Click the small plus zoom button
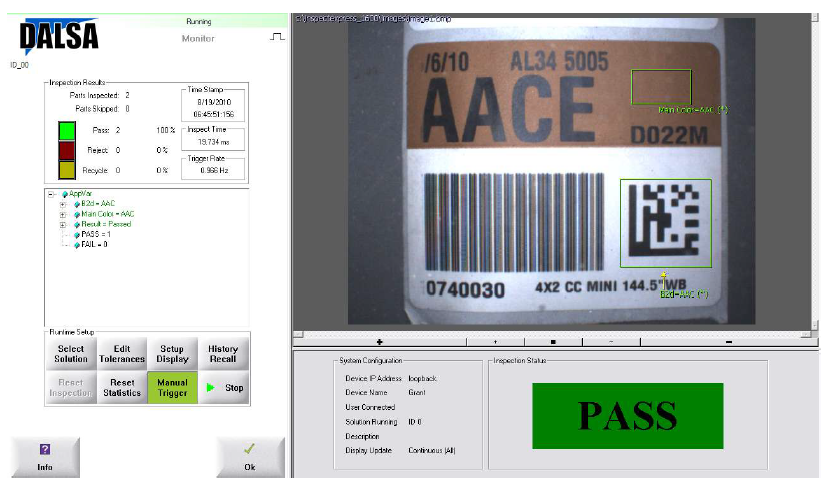The height and width of the screenshot is (495, 825). (495, 342)
